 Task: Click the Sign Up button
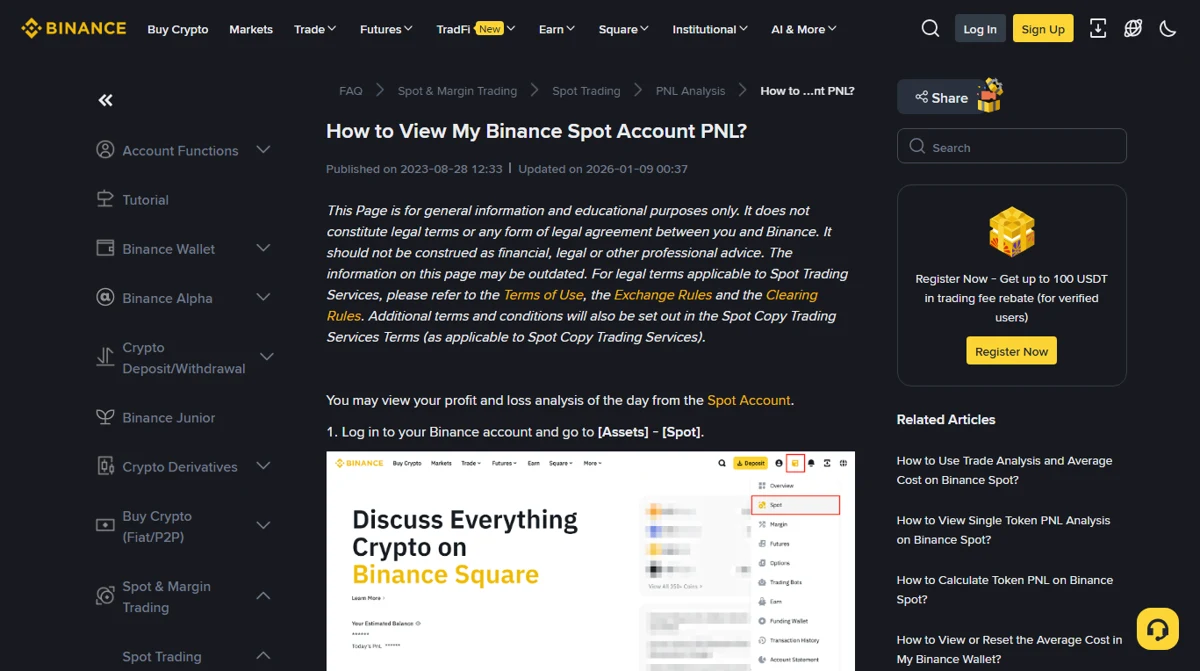coord(1043,28)
